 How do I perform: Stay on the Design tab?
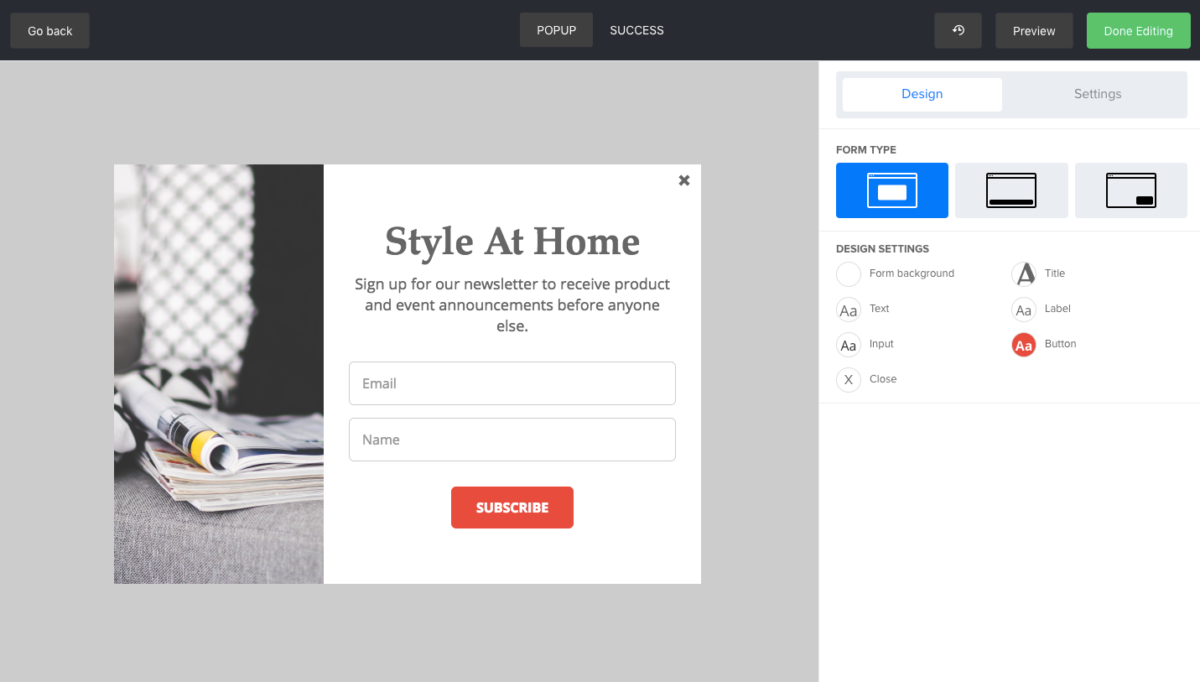tap(921, 93)
